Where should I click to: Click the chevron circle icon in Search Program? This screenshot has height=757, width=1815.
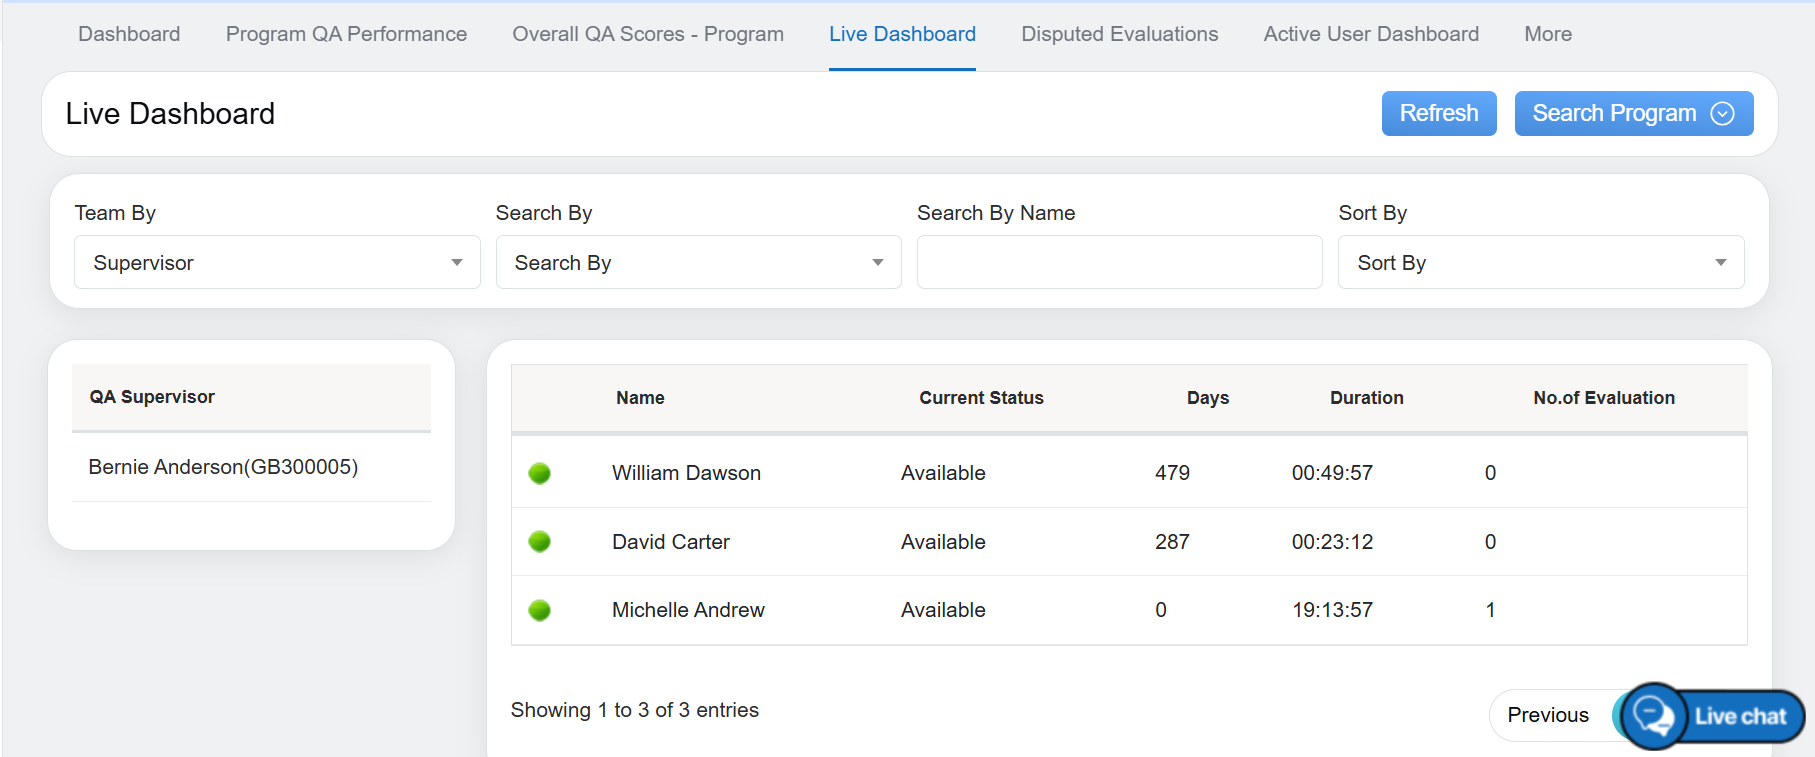[1722, 114]
